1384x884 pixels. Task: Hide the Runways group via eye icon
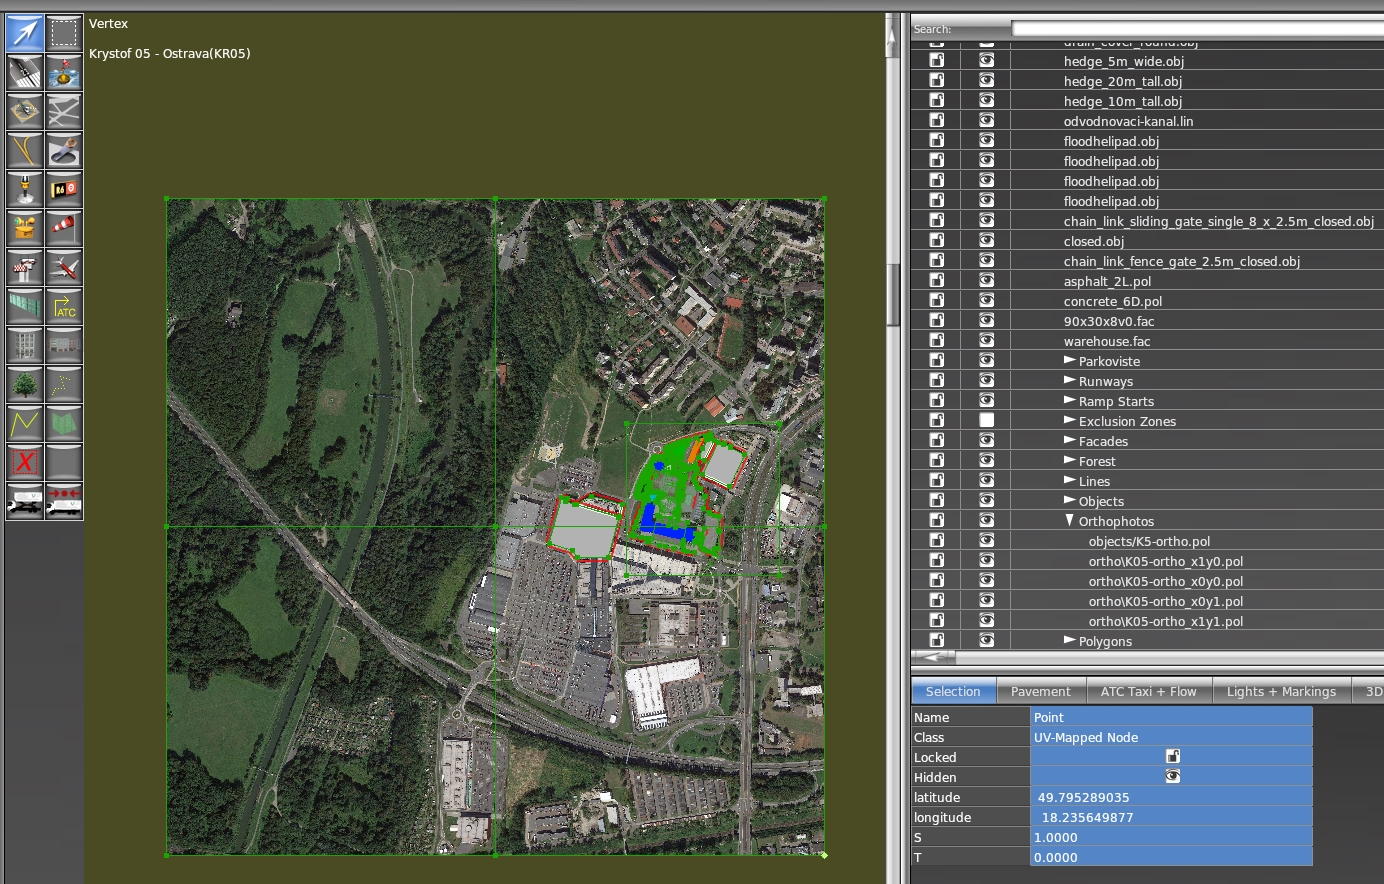tap(986, 380)
